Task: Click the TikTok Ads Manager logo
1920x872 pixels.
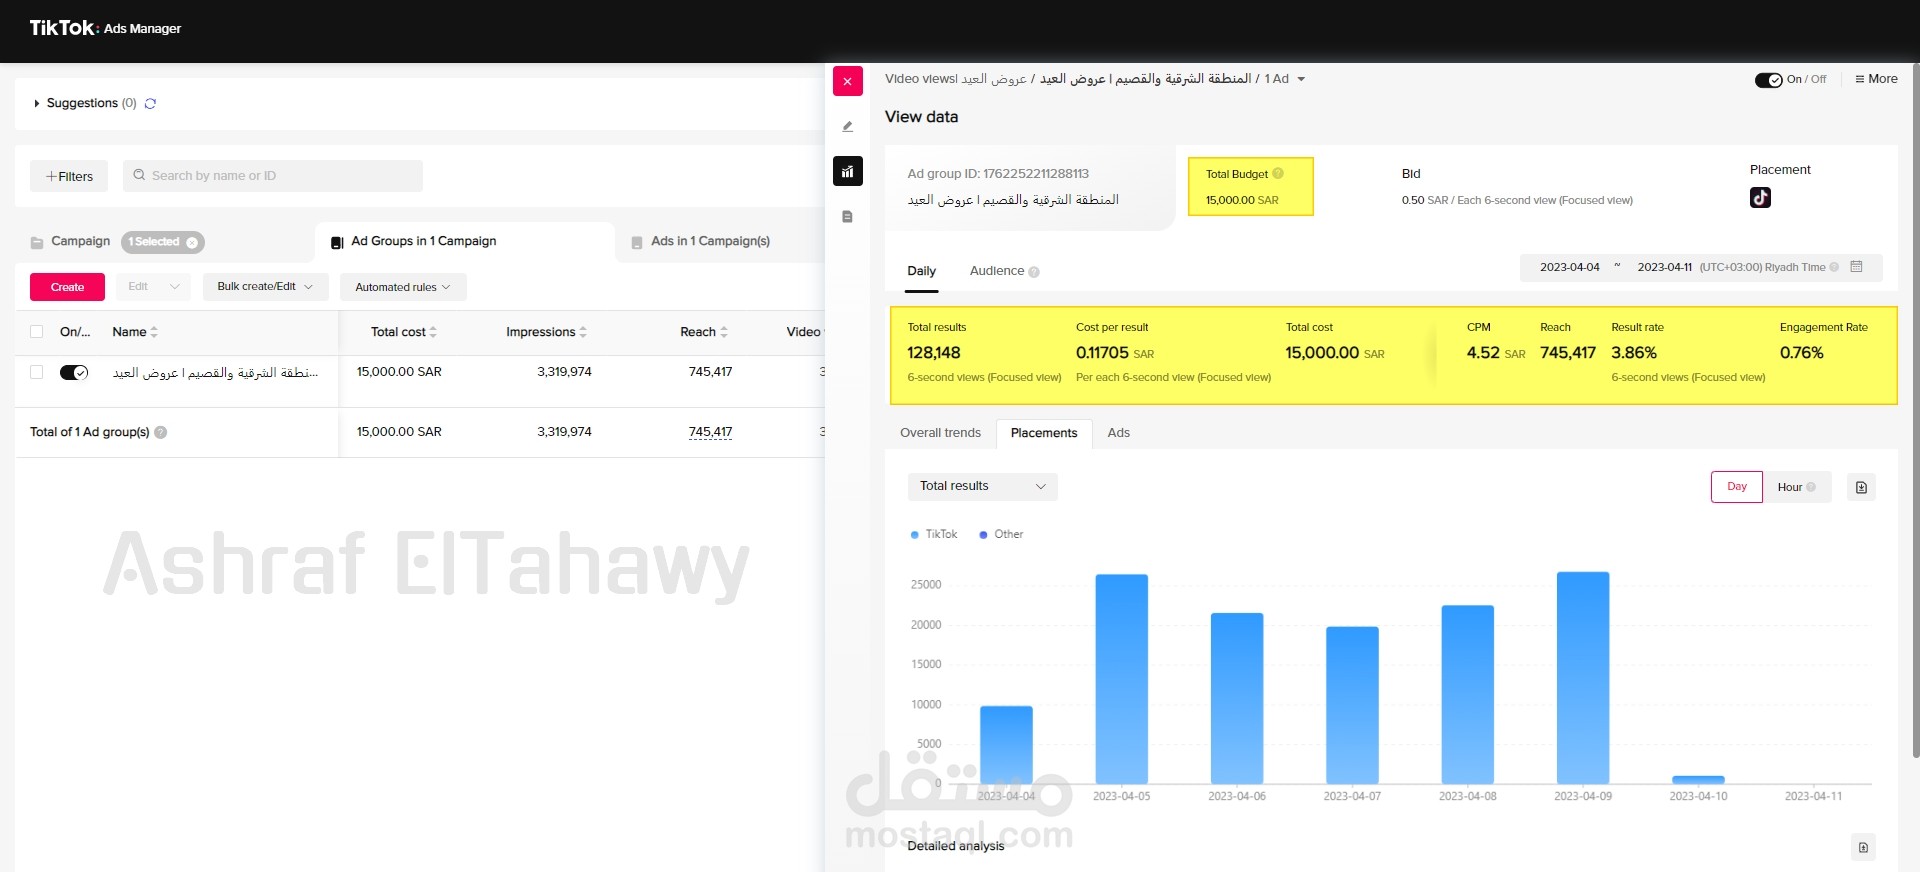Action: pos(105,28)
